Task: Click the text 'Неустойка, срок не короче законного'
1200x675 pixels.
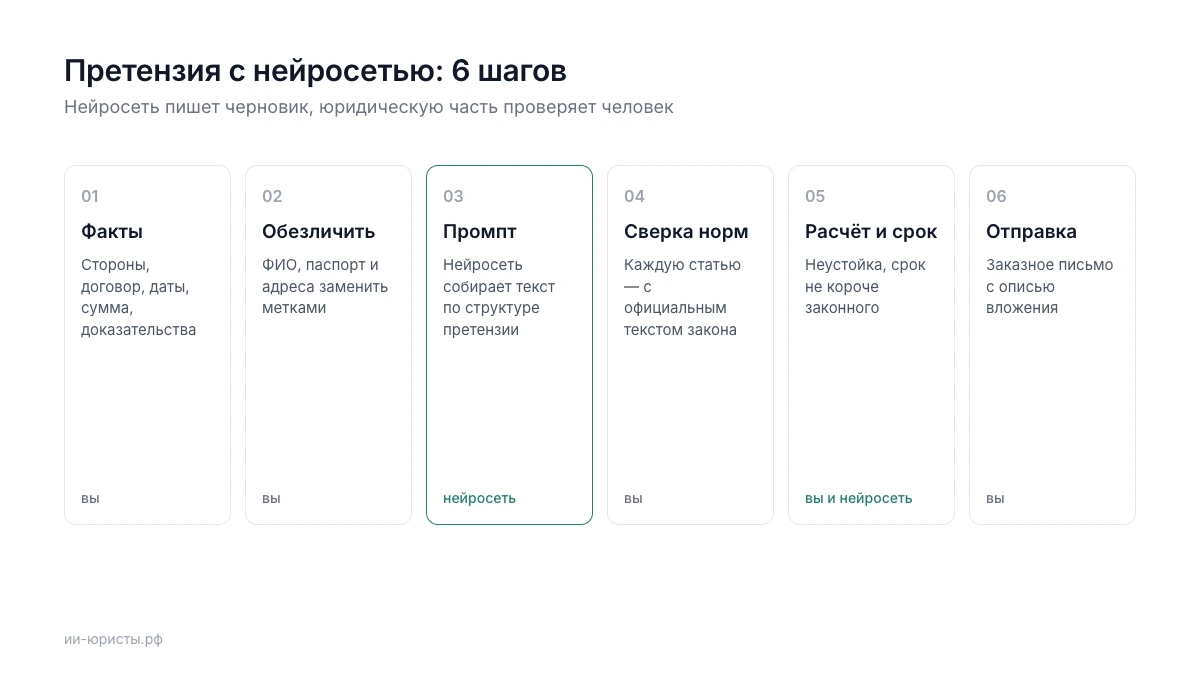Action: (x=866, y=287)
